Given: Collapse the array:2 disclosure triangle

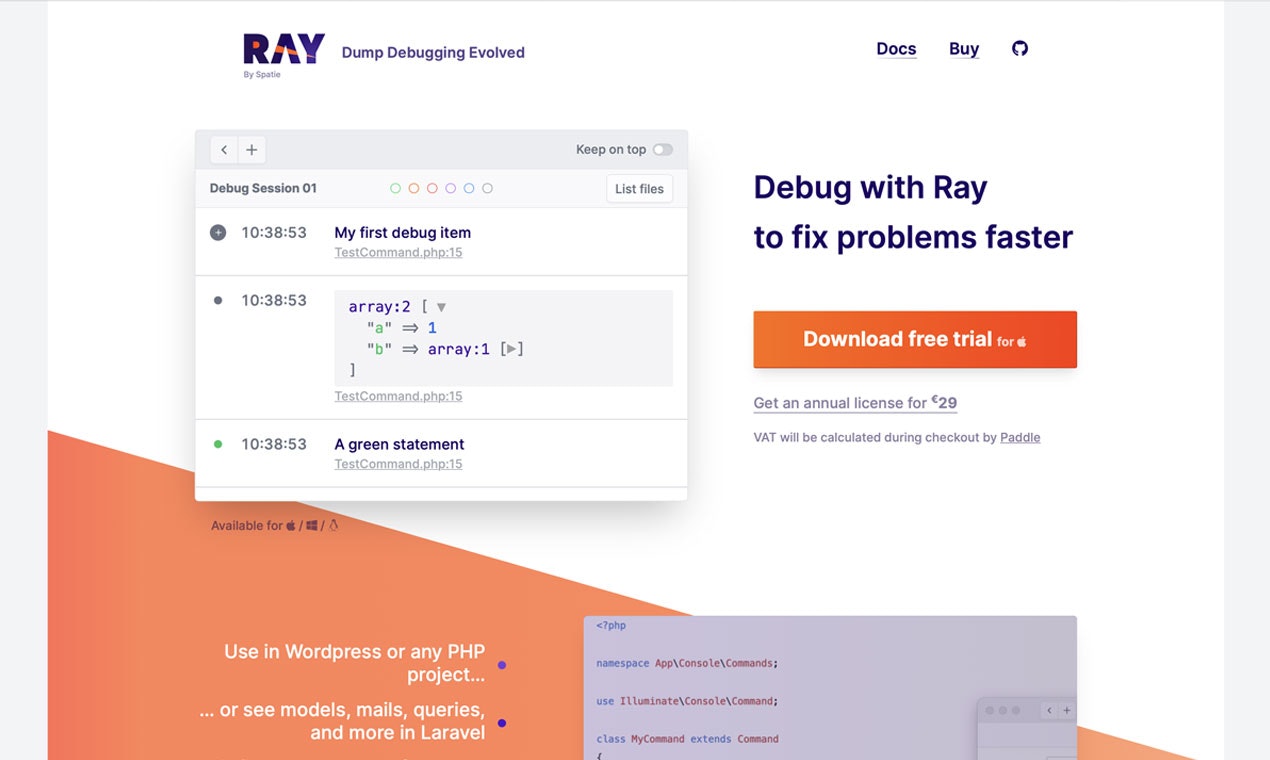Looking at the screenshot, I should [x=440, y=306].
